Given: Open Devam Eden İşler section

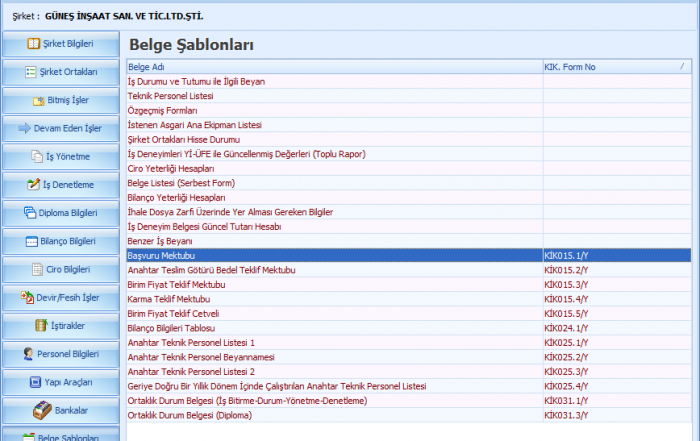Looking at the screenshot, I should pyautogui.click(x=60, y=128).
